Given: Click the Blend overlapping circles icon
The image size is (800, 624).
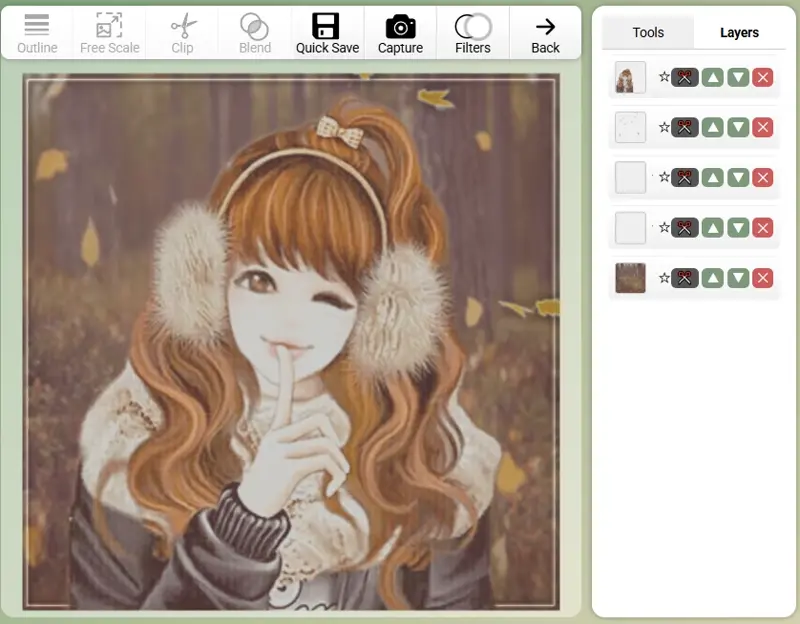Looking at the screenshot, I should (255, 26).
